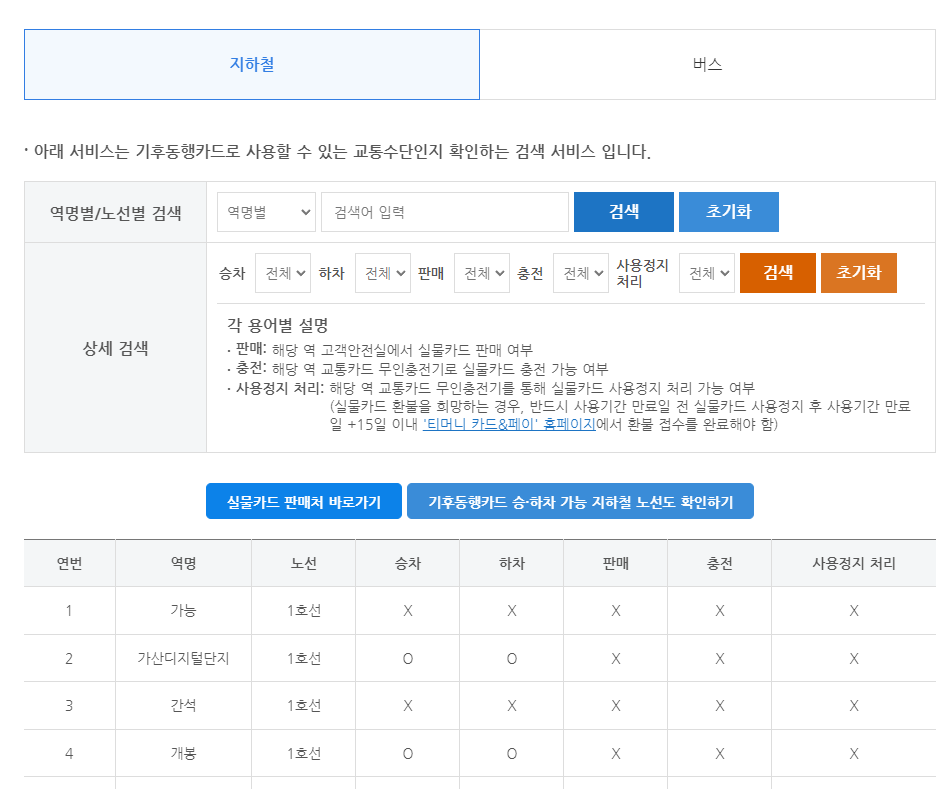This screenshot has width=940, height=789.
Task: Click the blue 검색 search button
Action: (622, 211)
